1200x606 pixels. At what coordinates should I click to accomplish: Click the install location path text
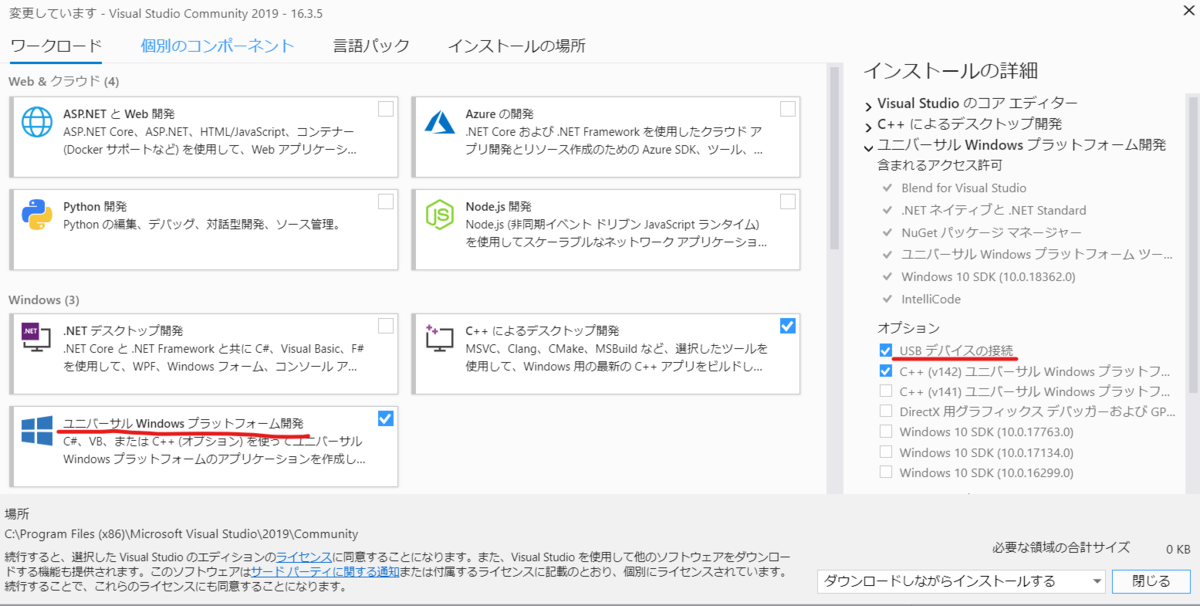tap(181, 534)
